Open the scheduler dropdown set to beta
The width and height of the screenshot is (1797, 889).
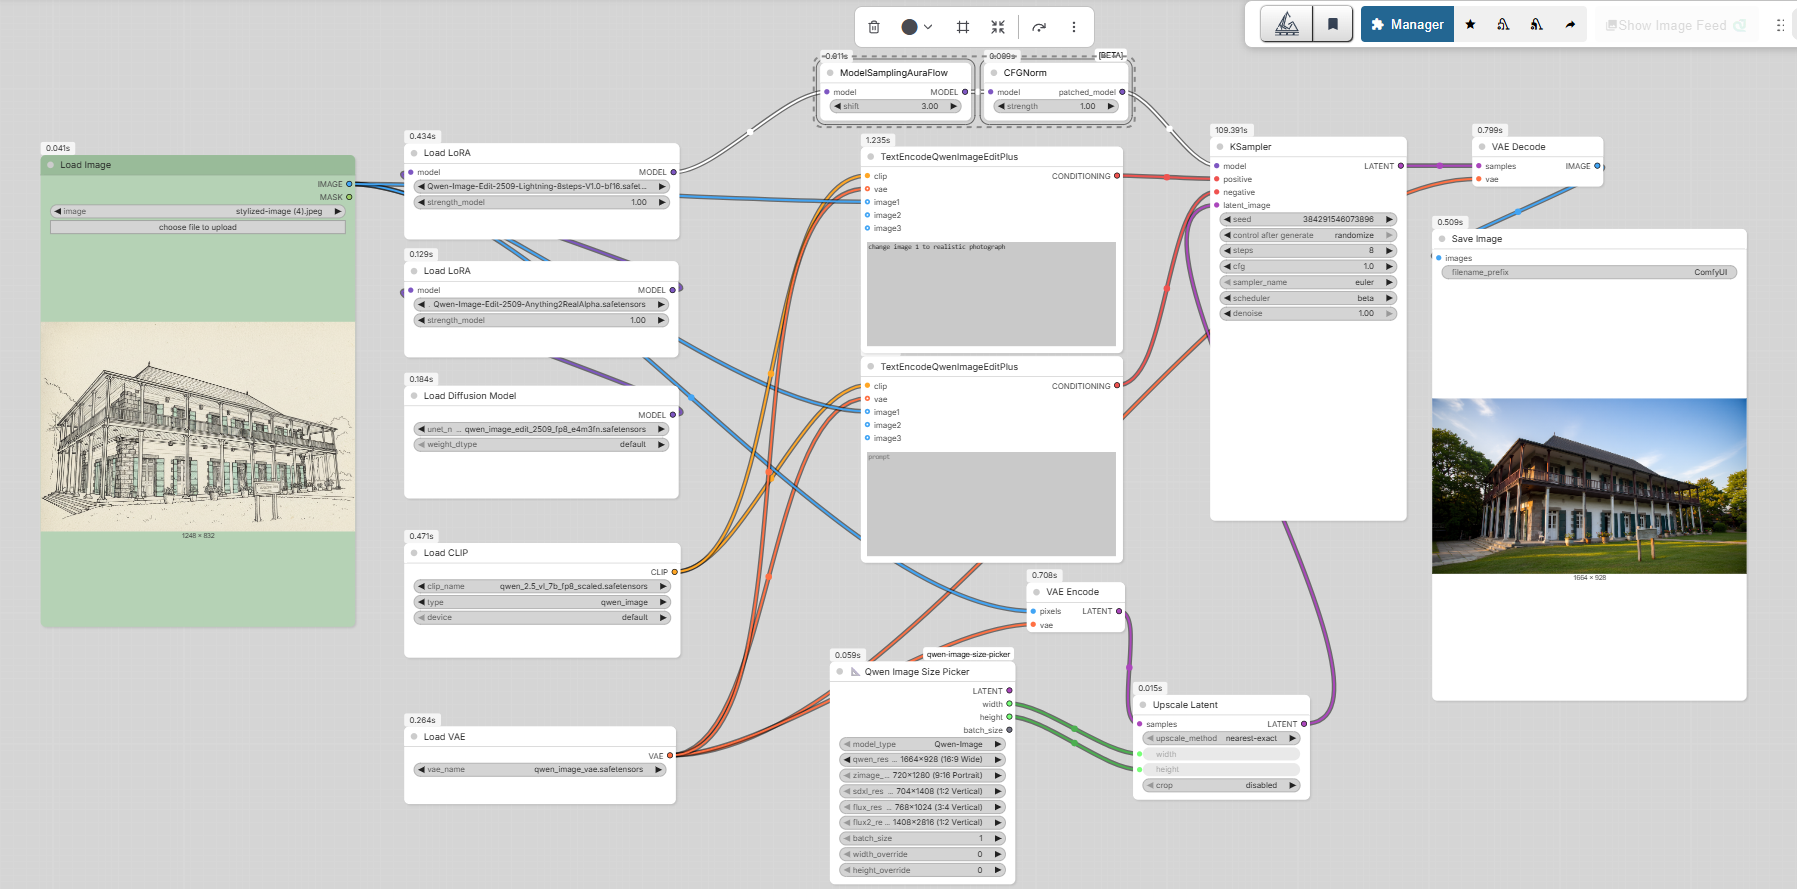(x=1308, y=298)
